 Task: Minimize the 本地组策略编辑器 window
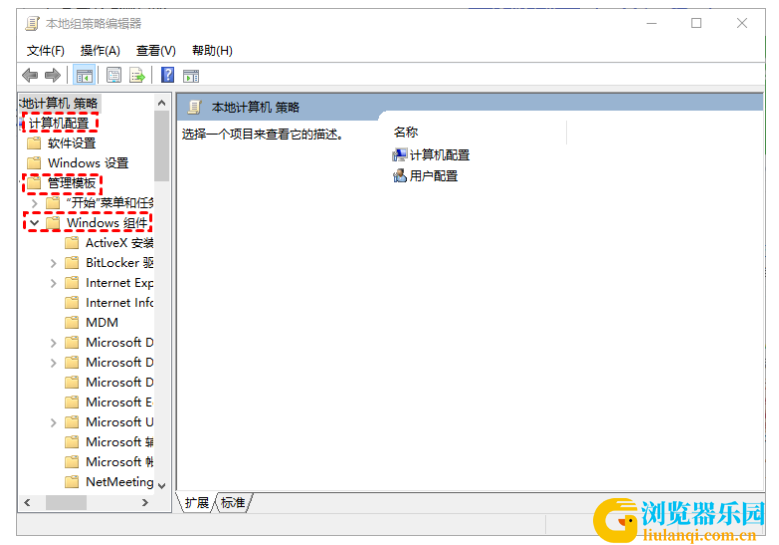(x=651, y=23)
